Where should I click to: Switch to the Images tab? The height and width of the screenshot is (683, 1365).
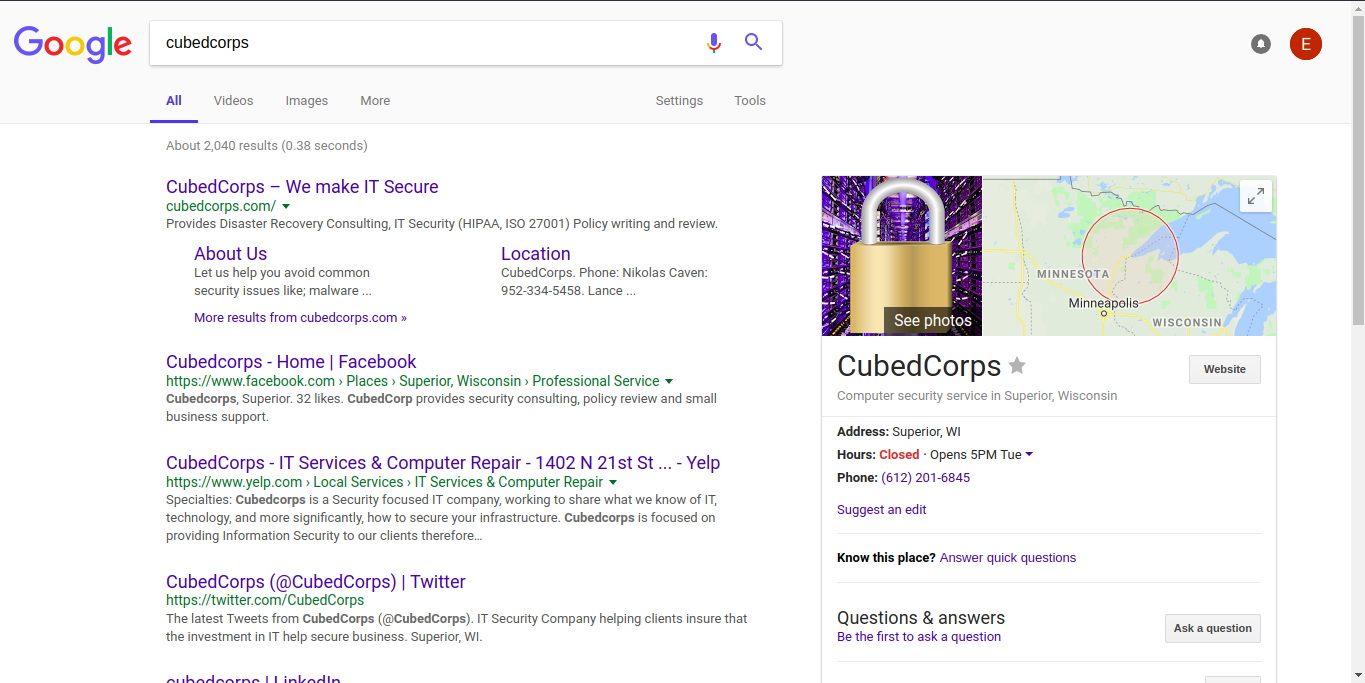click(x=307, y=101)
